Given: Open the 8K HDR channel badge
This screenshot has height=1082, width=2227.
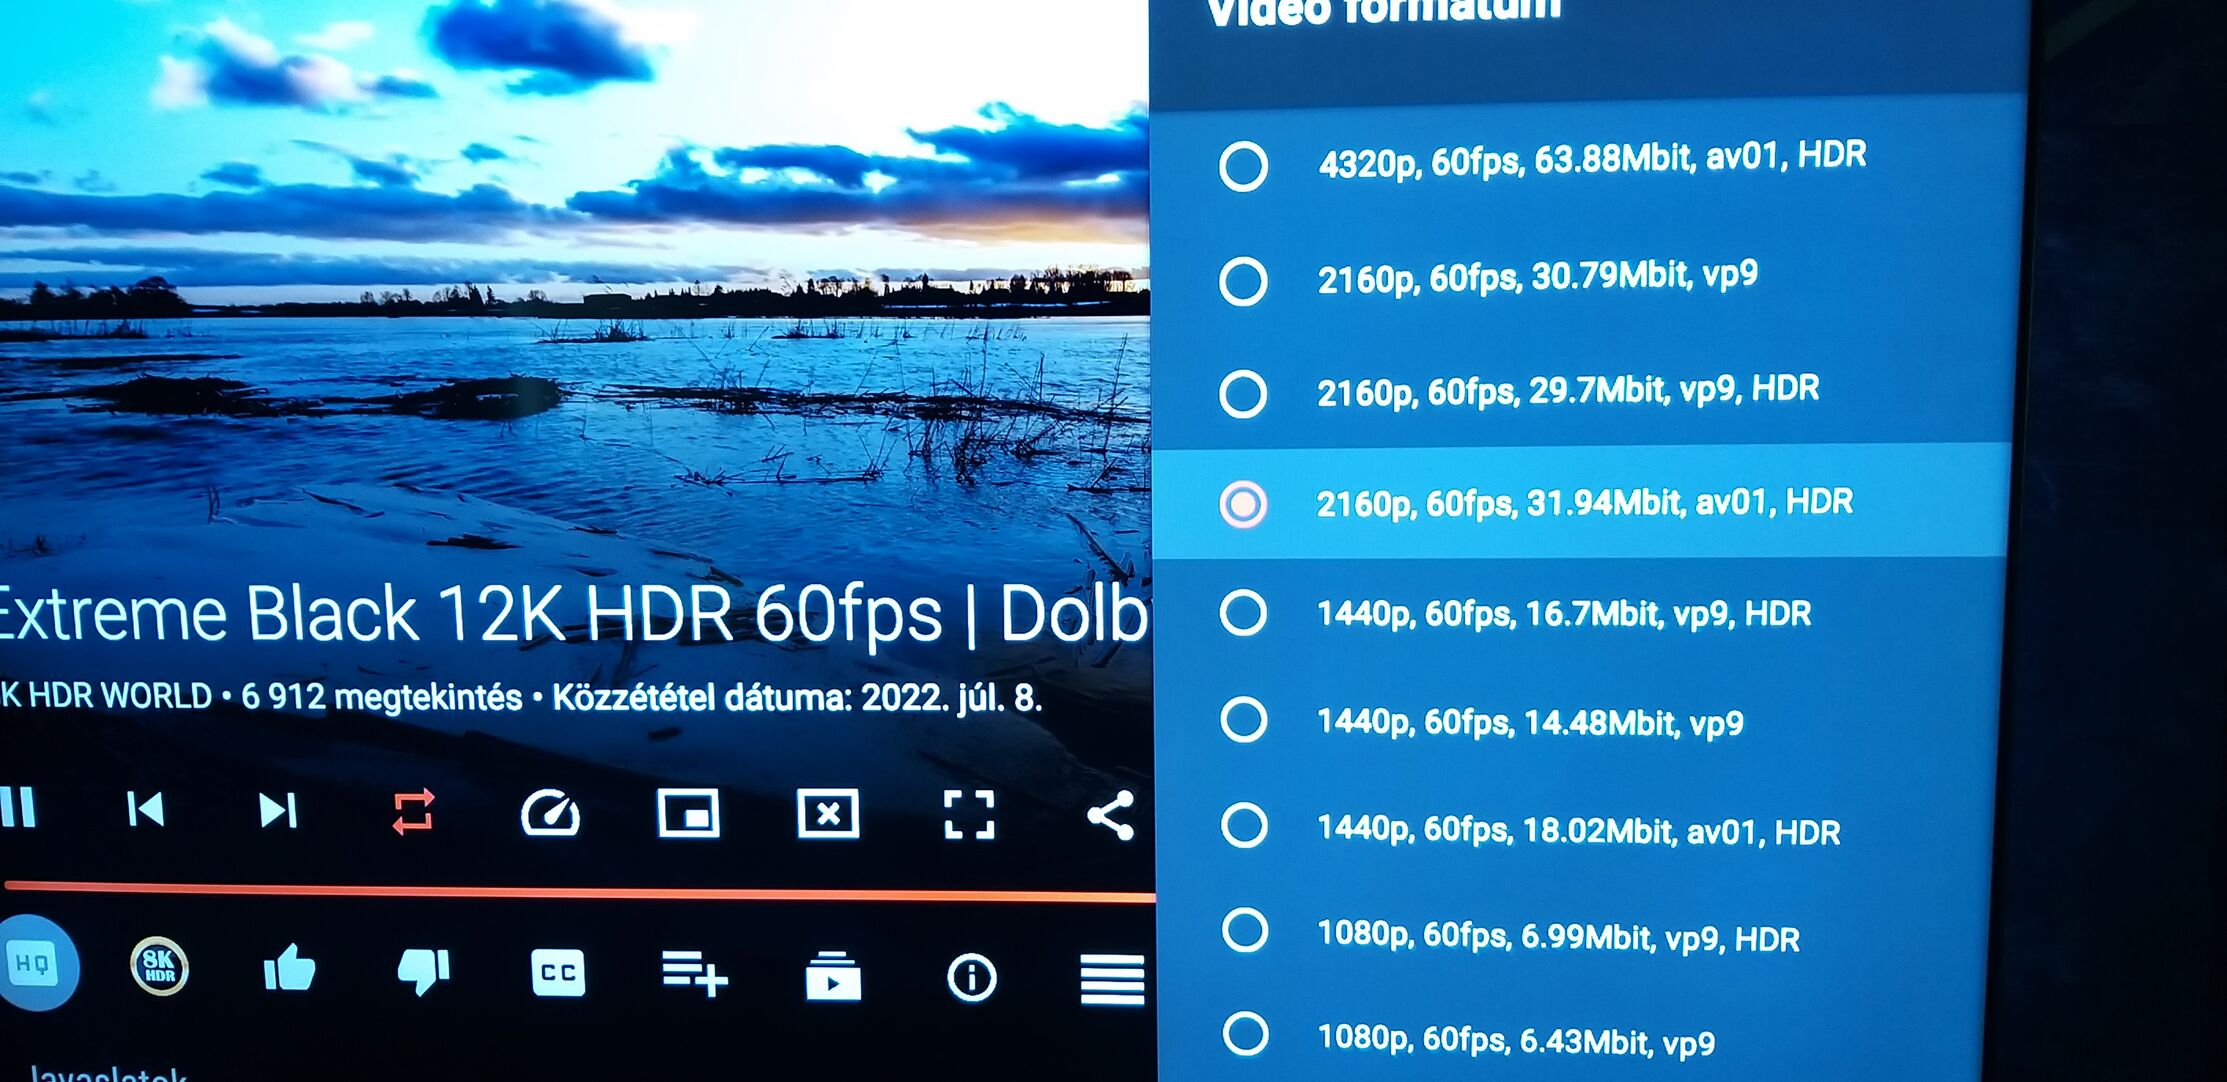Looking at the screenshot, I should click(x=159, y=966).
